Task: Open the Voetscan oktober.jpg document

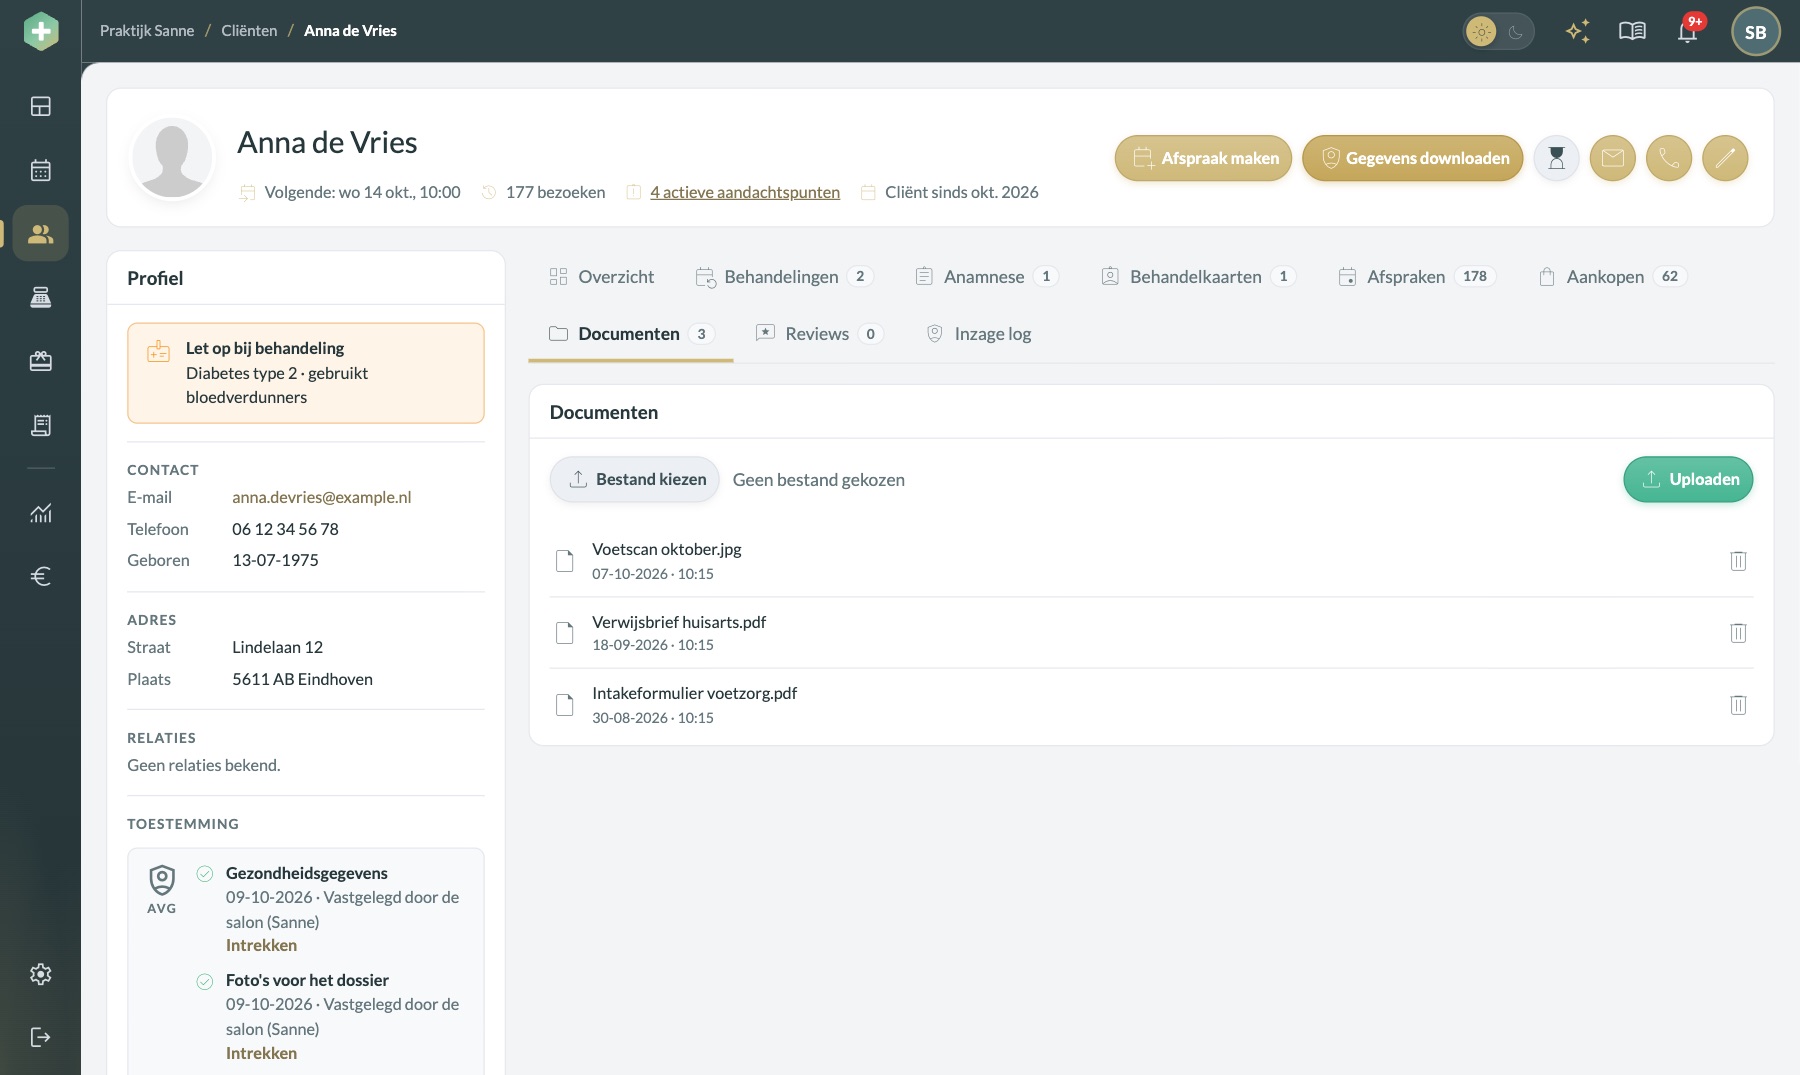Action: tap(667, 549)
